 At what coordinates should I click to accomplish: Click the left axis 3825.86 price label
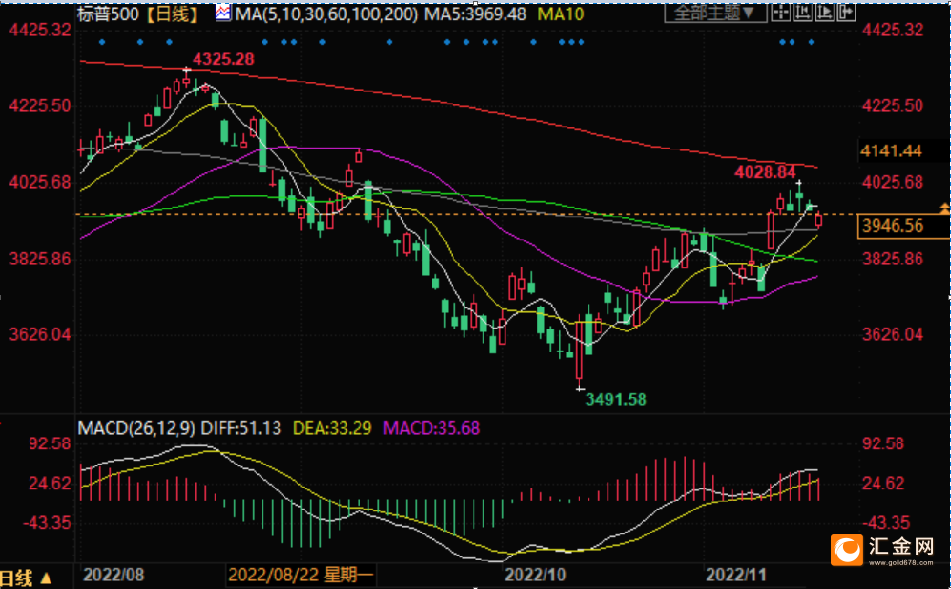40,258
